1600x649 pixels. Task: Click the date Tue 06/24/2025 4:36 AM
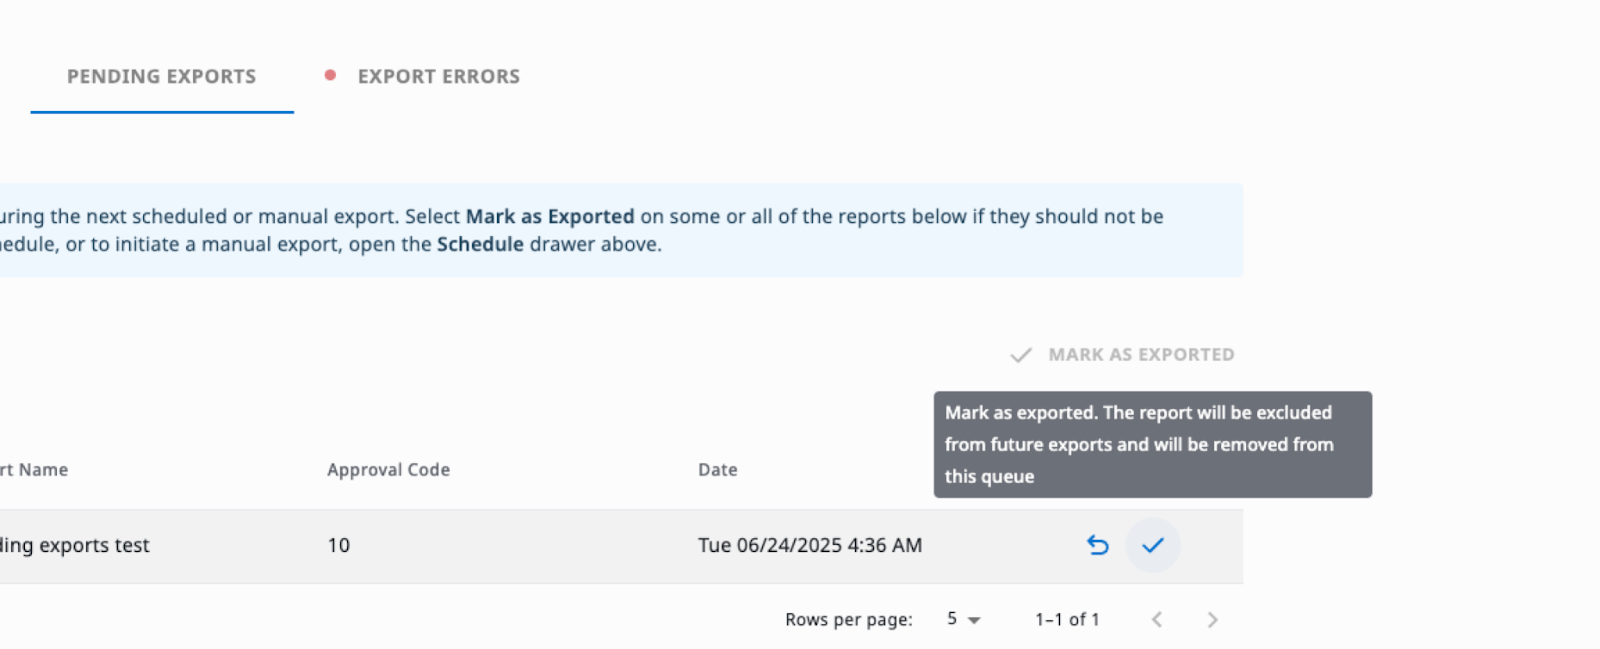[x=810, y=546]
